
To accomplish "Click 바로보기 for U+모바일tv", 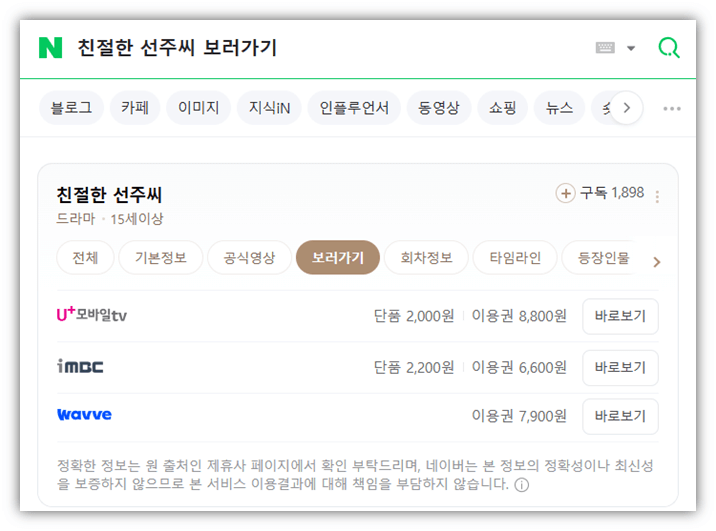I will click(620, 316).
